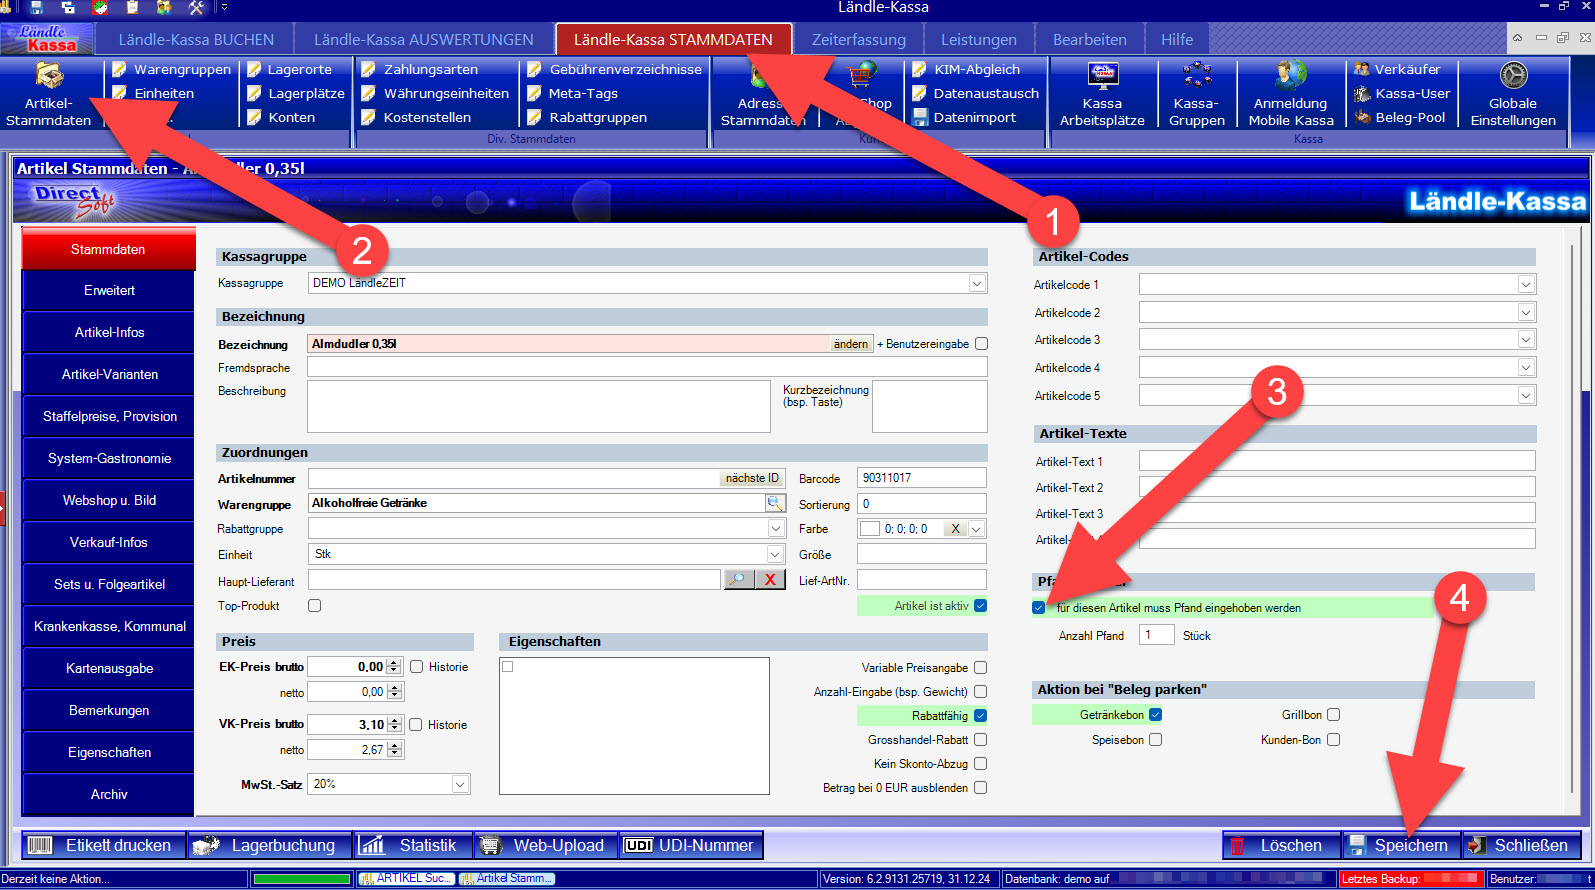Open Währungseinheiten entry
Image resolution: width=1595 pixels, height=890 pixels.
[435, 93]
